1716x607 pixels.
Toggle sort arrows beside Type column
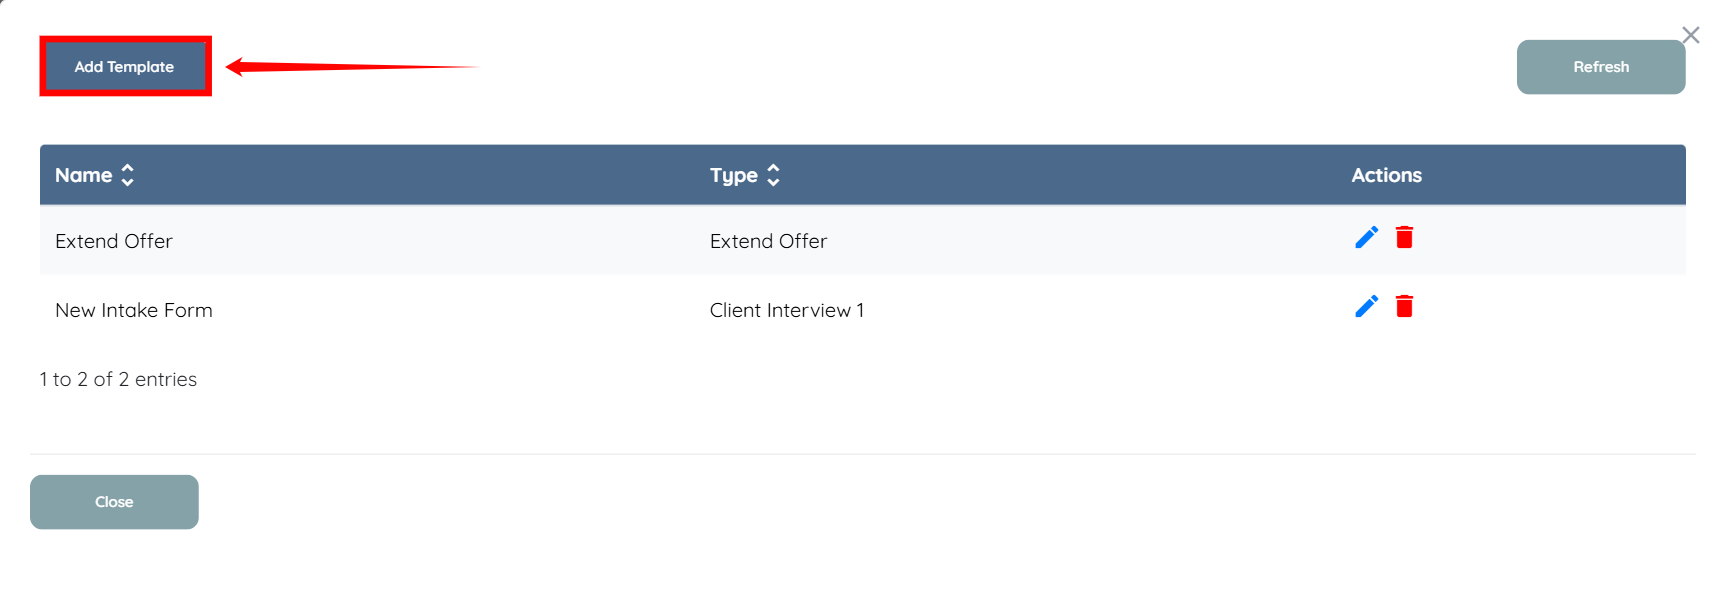773,175
